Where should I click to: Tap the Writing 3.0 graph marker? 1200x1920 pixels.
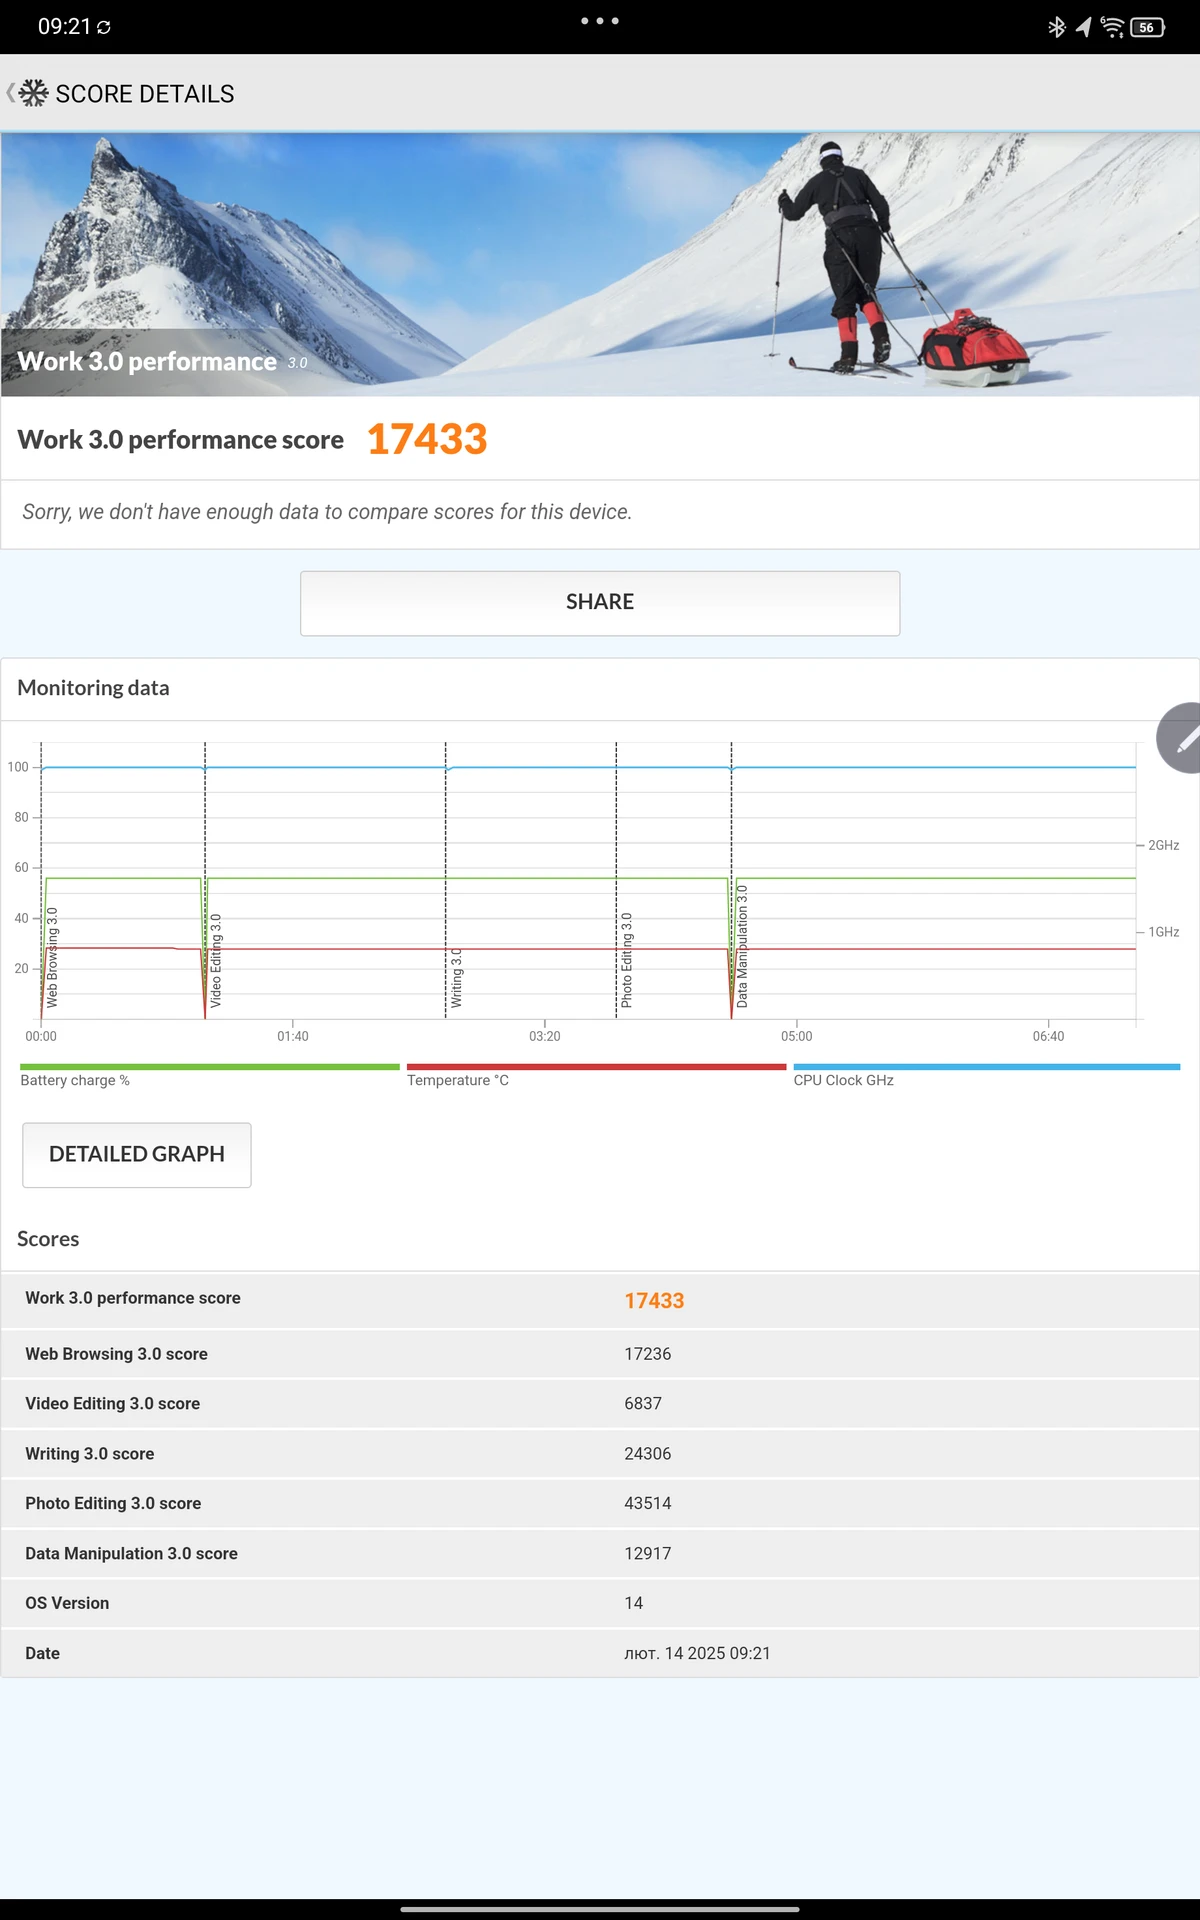[x=457, y=978]
